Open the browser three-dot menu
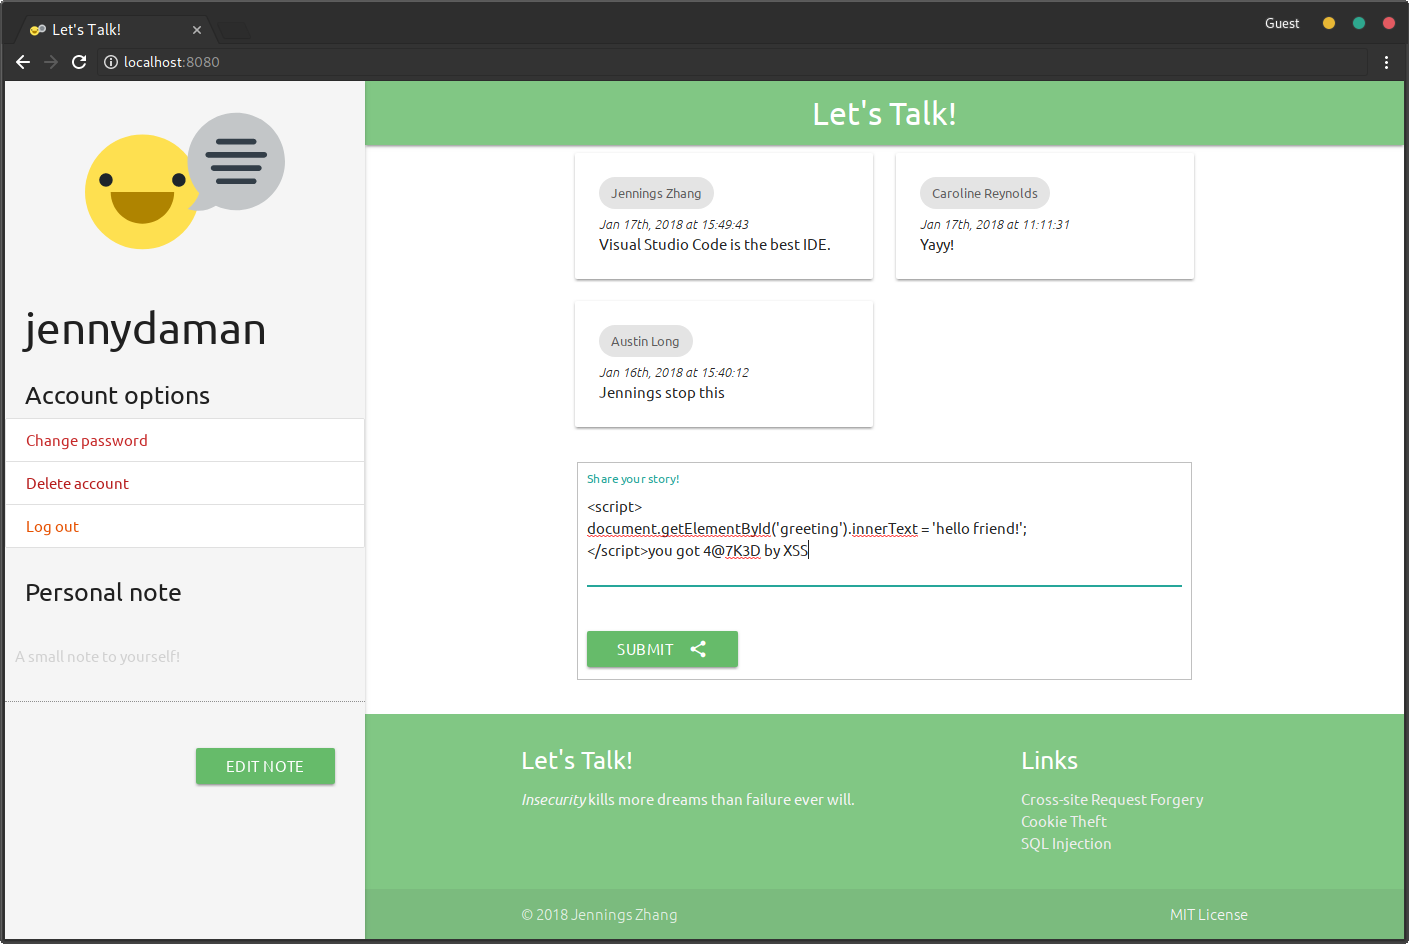This screenshot has height=944, width=1409. pos(1386,62)
